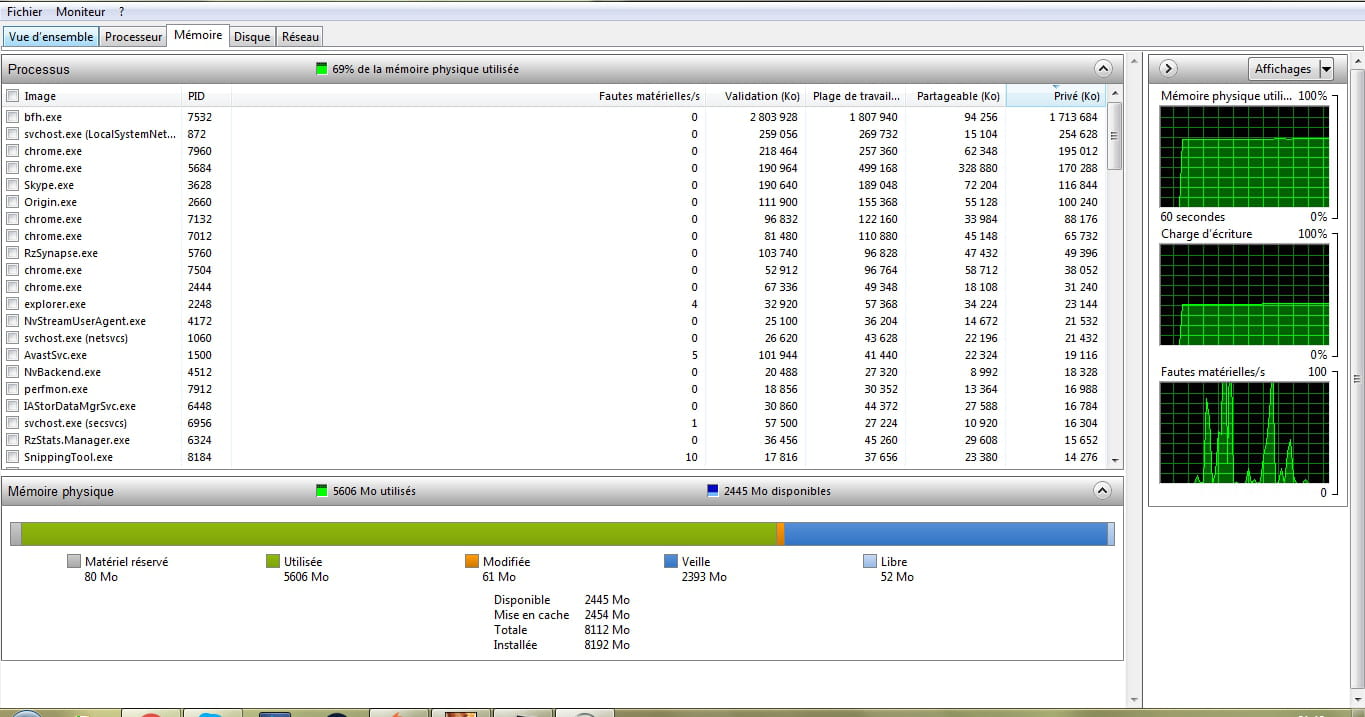Click the Mise en cache 2454 Mo value
The width and height of the screenshot is (1365, 717).
607,615
